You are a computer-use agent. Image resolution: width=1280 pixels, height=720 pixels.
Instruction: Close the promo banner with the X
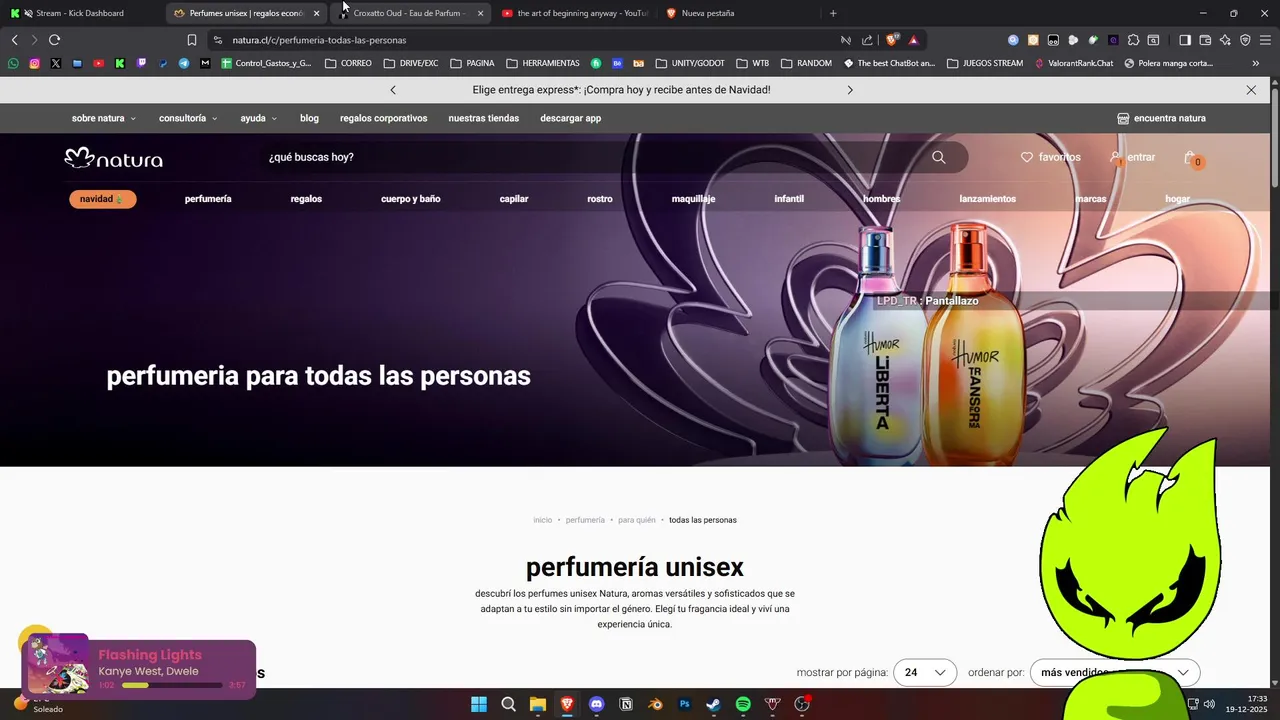click(x=1251, y=90)
